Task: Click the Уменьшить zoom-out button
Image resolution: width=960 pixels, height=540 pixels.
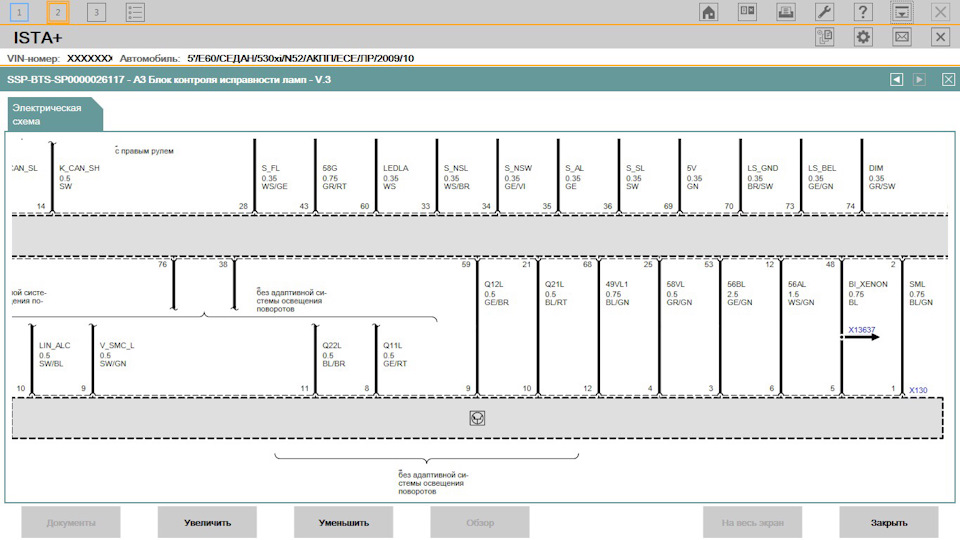Action: click(x=343, y=522)
